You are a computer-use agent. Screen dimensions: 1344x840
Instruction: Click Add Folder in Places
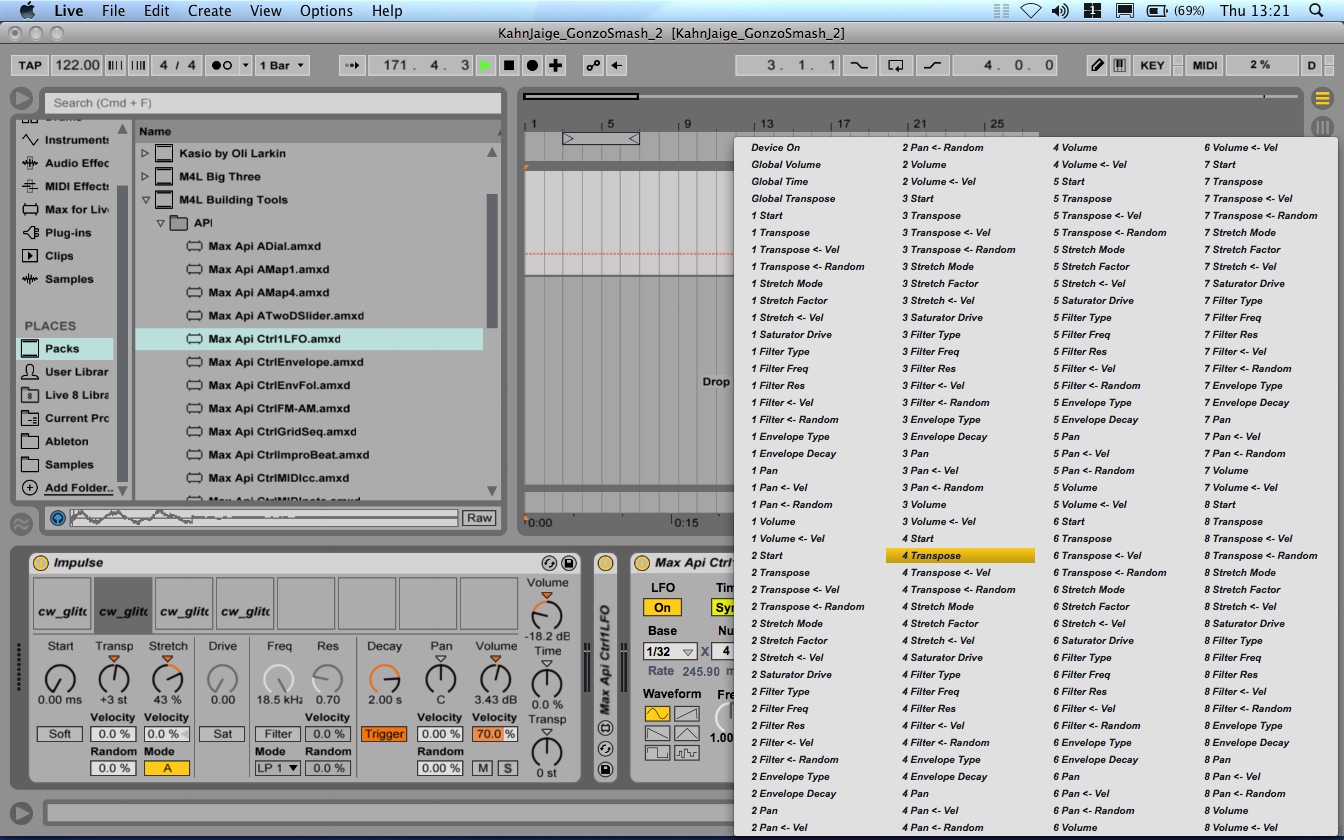(x=78, y=488)
